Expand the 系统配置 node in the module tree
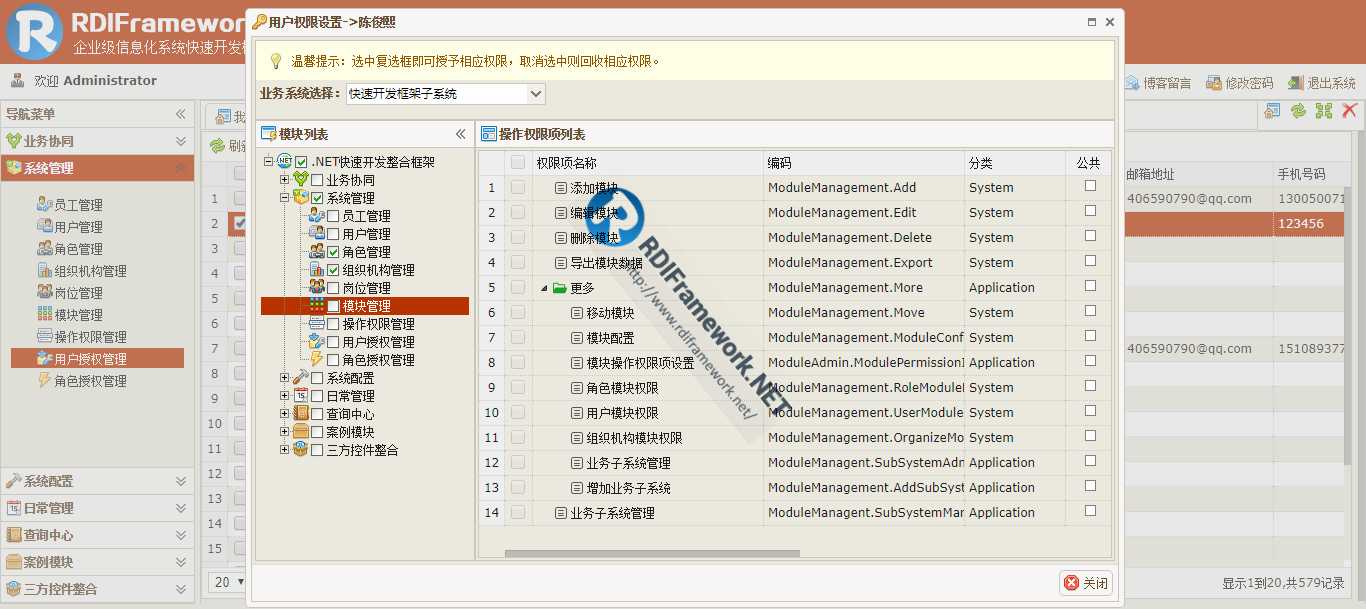Image resolution: width=1366 pixels, height=609 pixels. tap(284, 378)
